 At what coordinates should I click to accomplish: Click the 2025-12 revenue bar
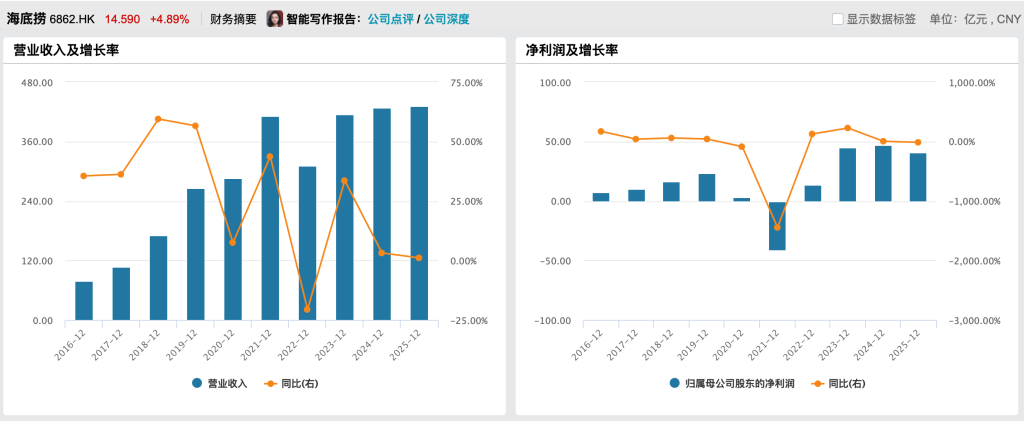419,214
